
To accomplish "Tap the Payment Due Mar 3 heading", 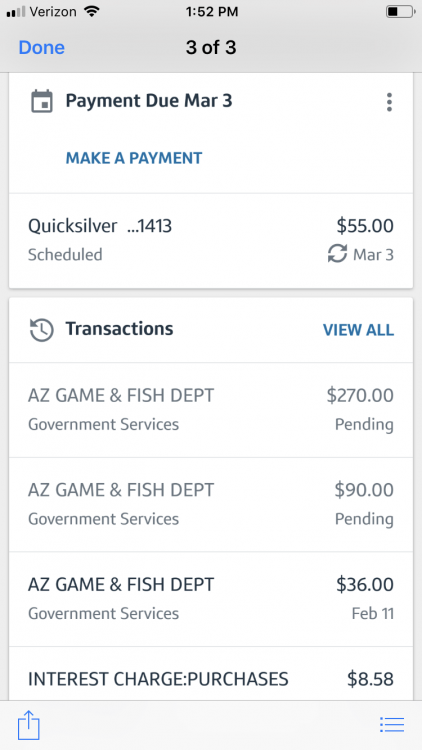I will tap(149, 101).
